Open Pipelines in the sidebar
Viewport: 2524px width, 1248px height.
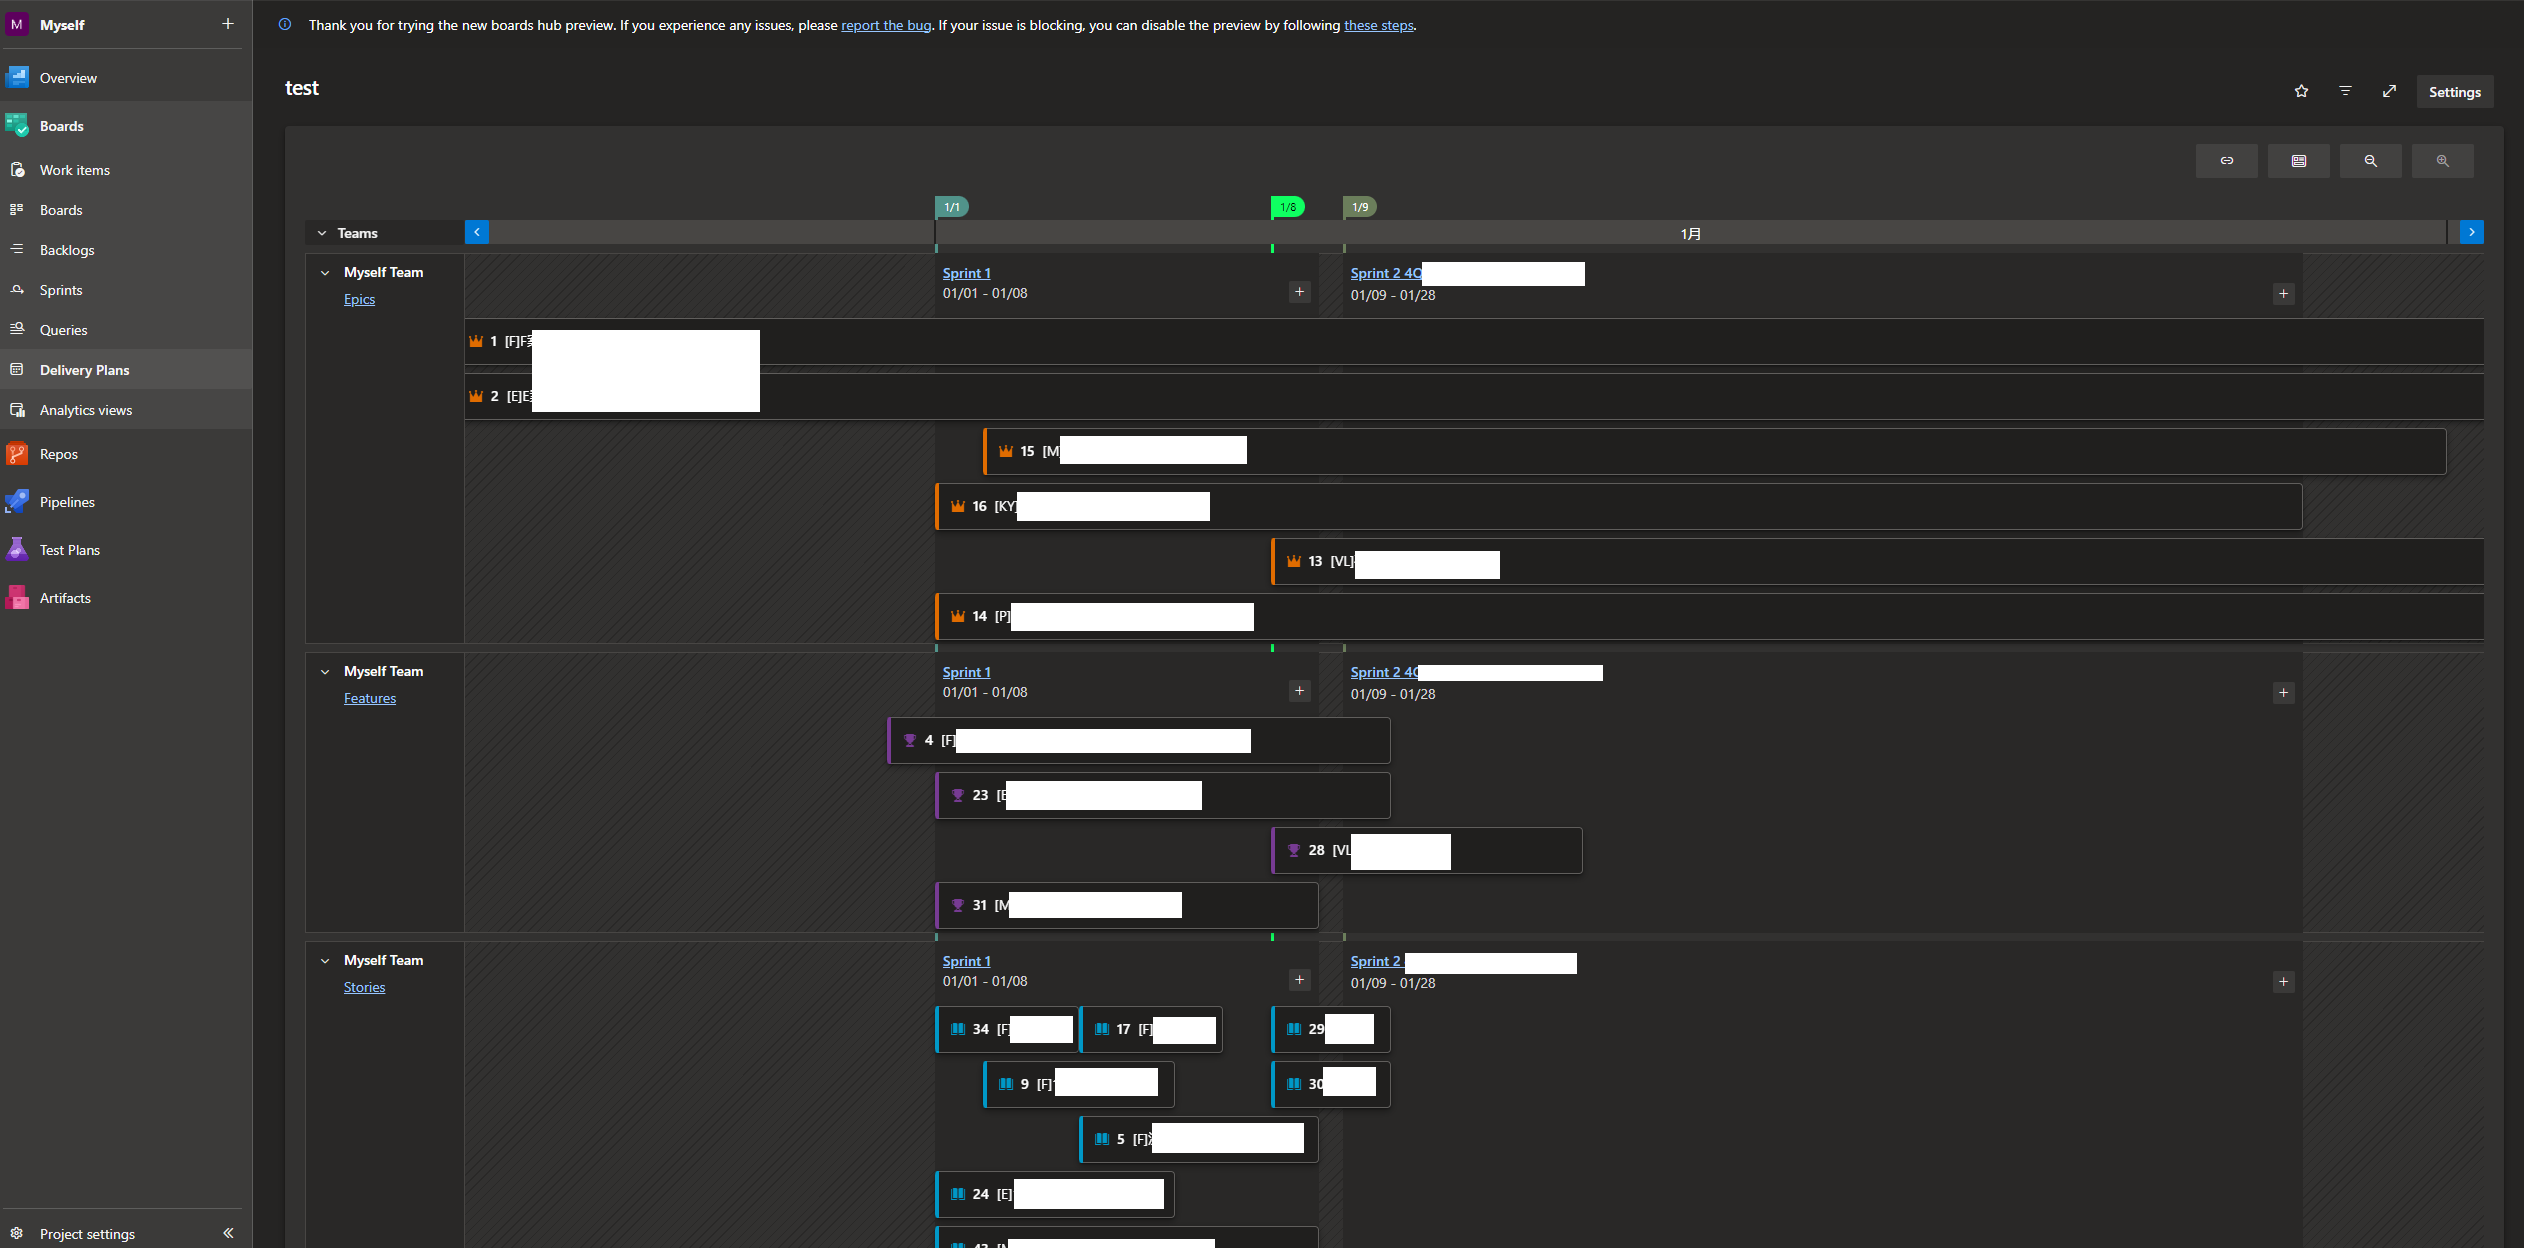pyautogui.click(x=67, y=502)
